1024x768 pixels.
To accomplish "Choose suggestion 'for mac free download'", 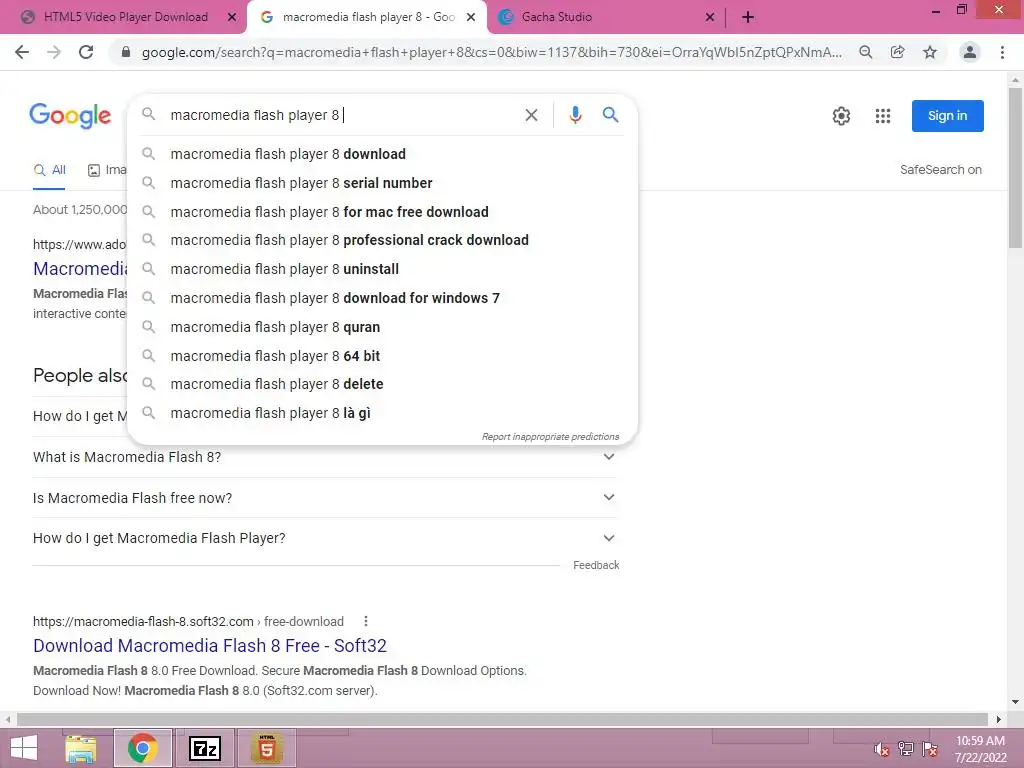I will pyautogui.click(x=382, y=212).
